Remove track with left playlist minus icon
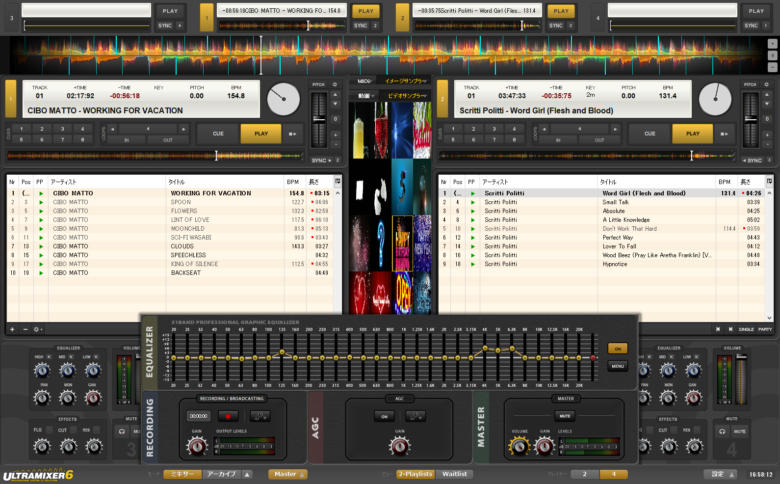Viewport: 780px width, 484px height. [25, 329]
